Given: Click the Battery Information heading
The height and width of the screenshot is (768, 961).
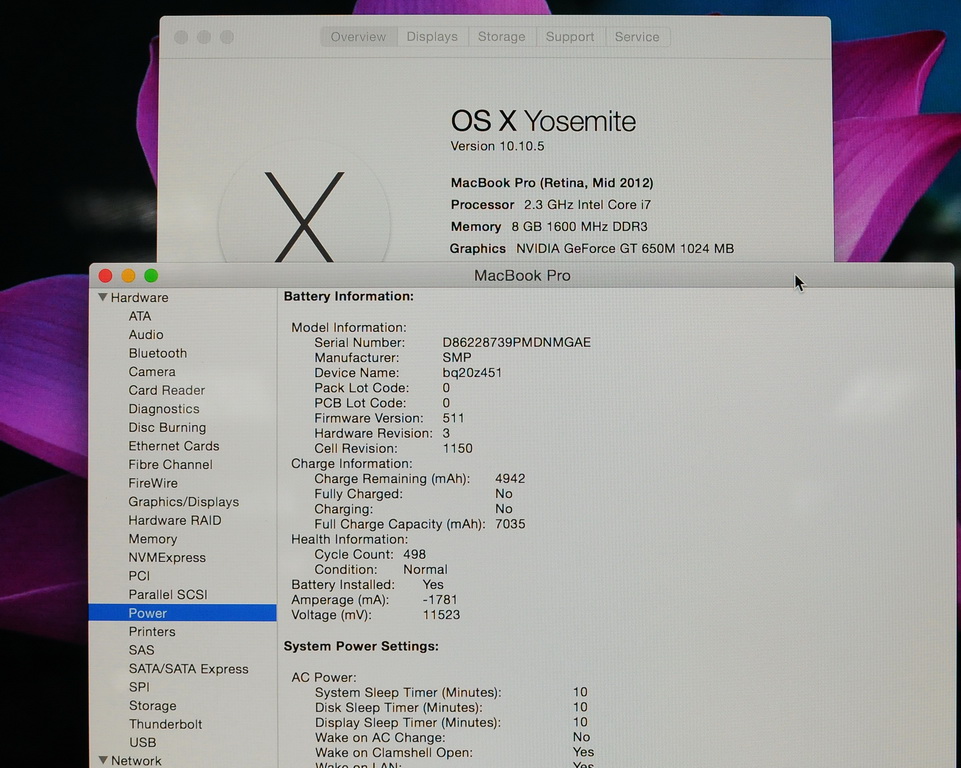Looking at the screenshot, I should pos(349,296).
